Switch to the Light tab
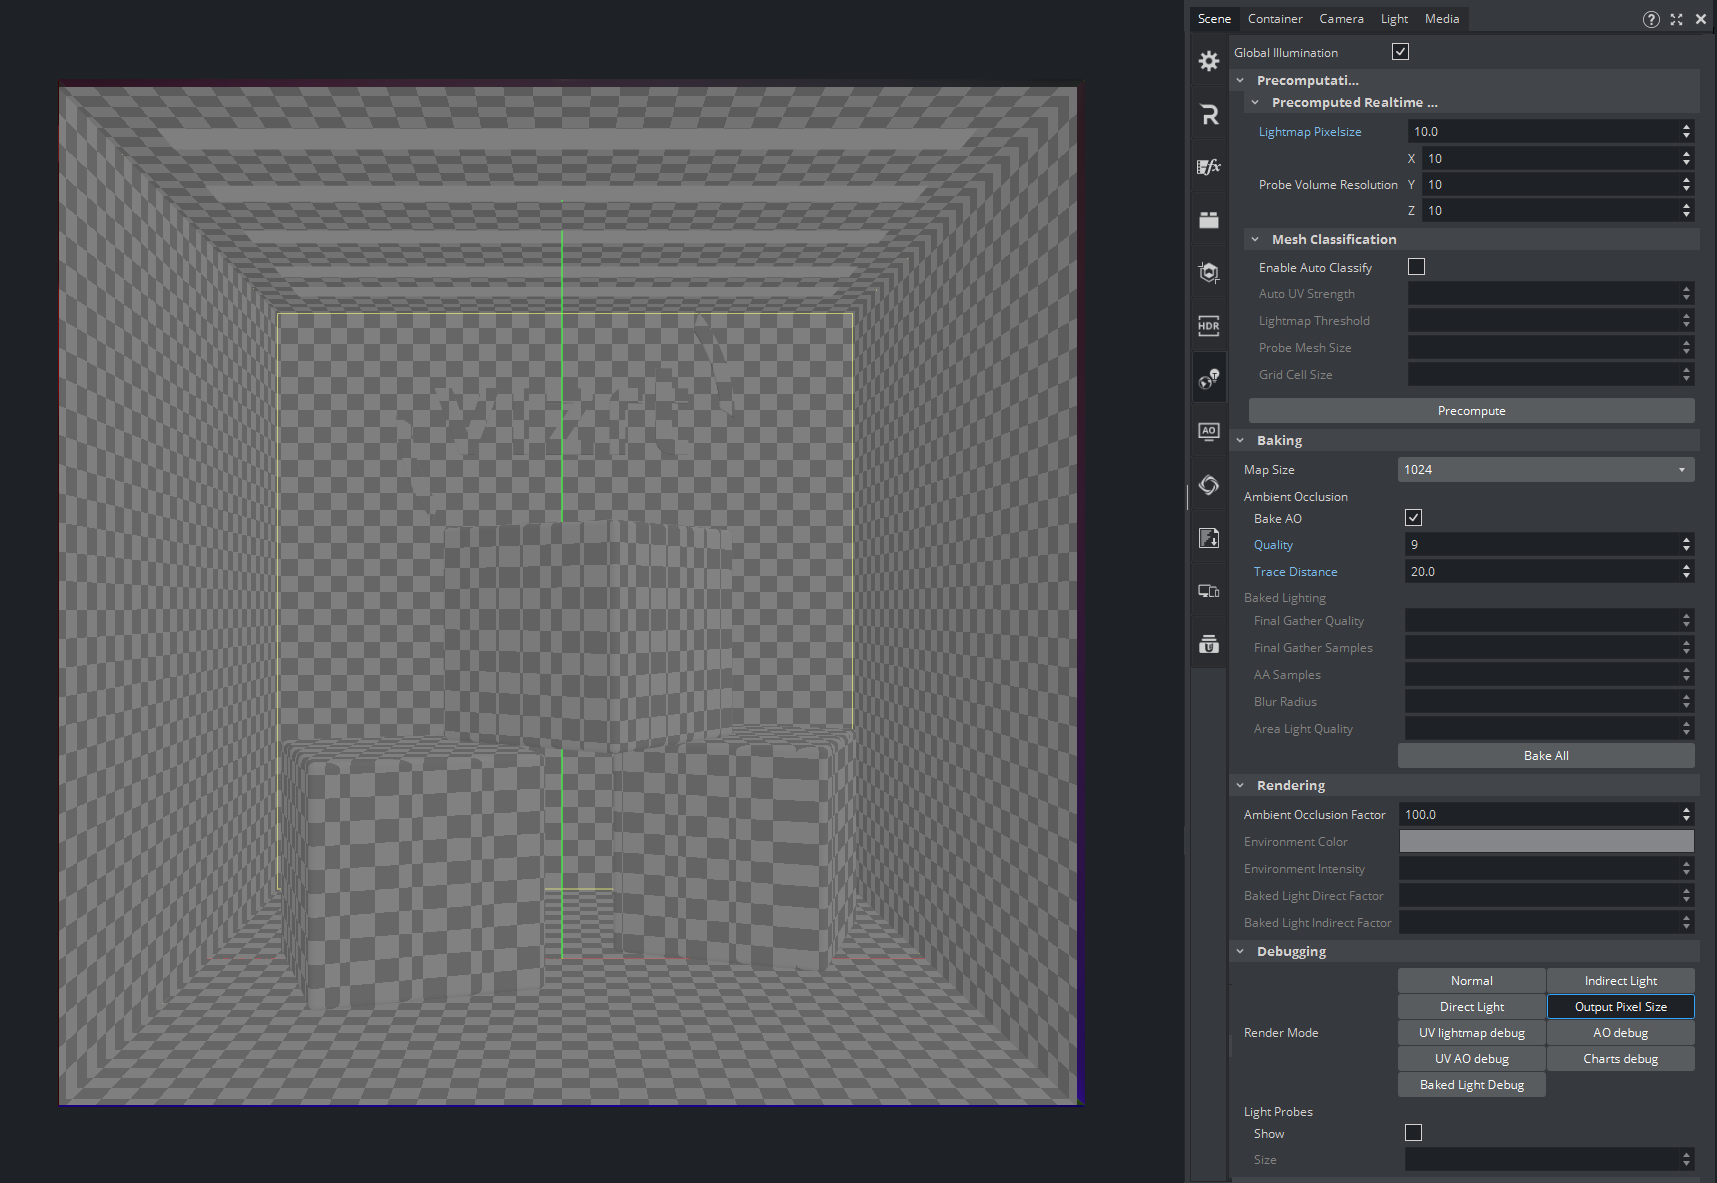The width and height of the screenshot is (1717, 1183). coord(1394,19)
